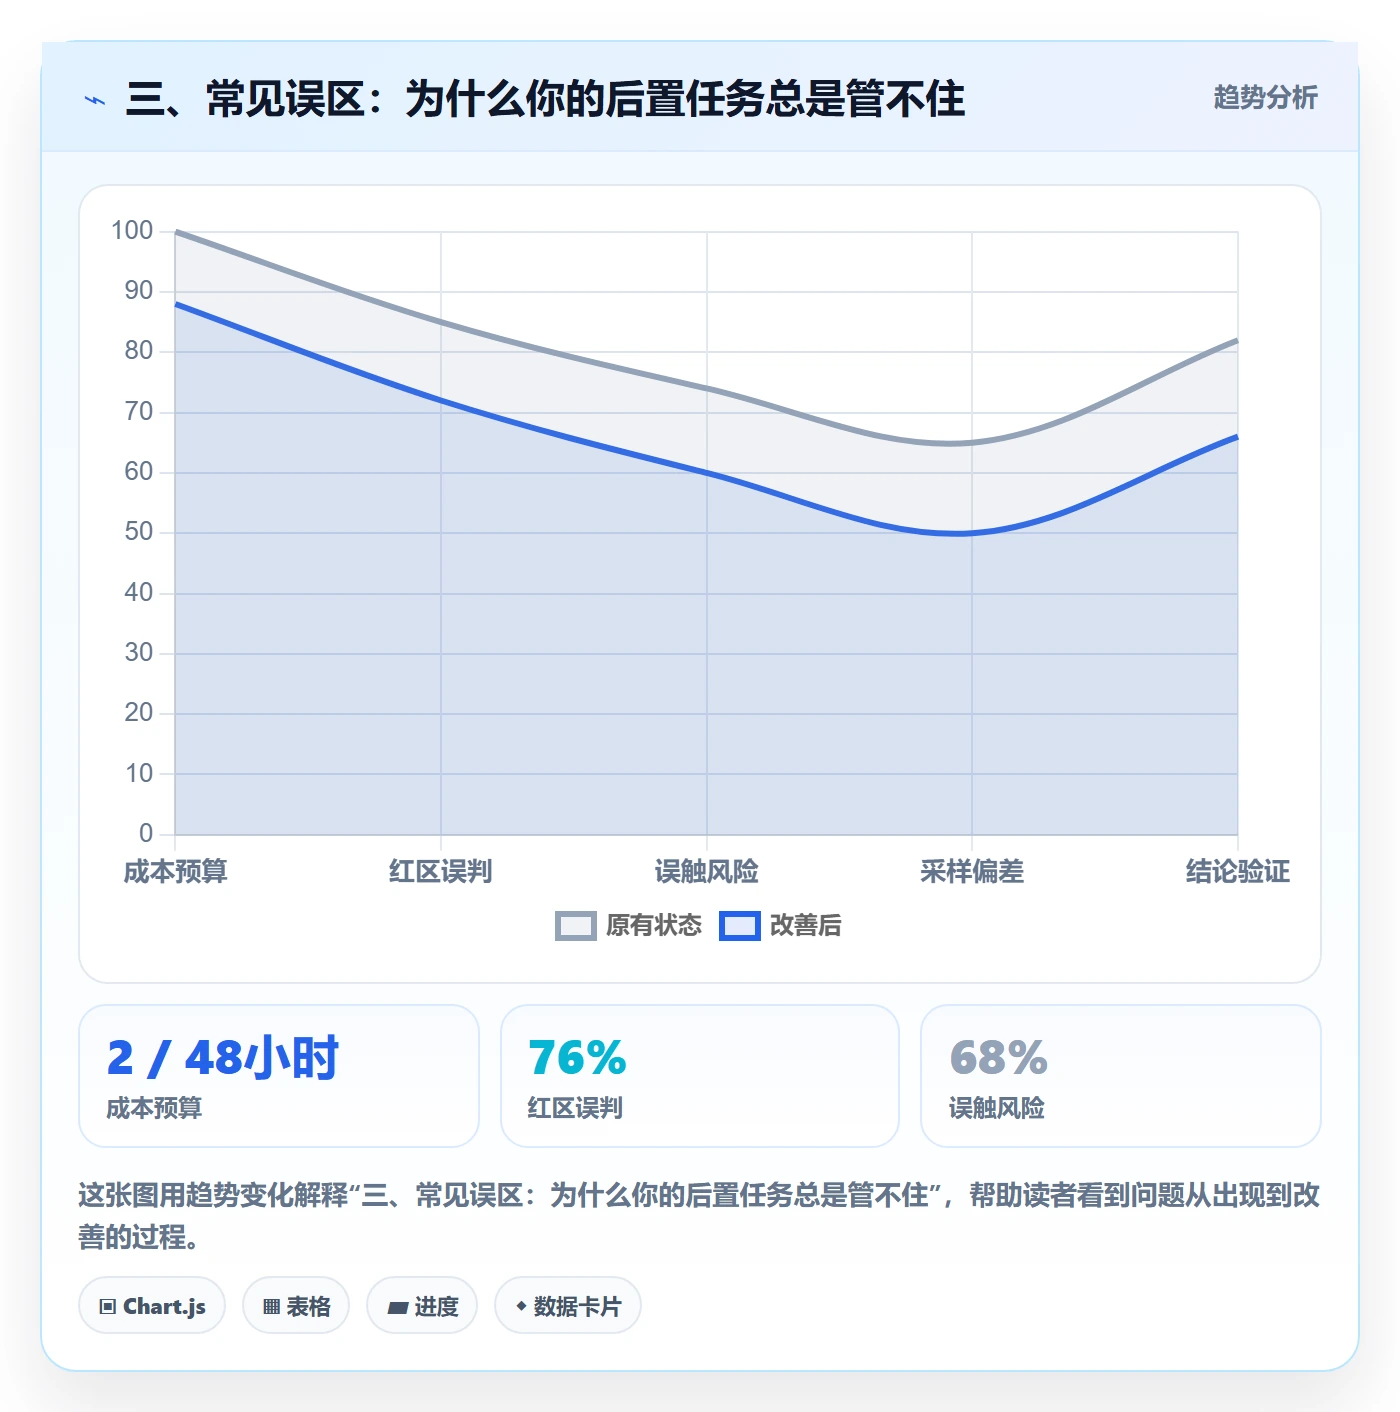Click the 红区误判 x-axis label on the chart
Image resolution: width=1400 pixels, height=1412 pixels.
click(441, 871)
